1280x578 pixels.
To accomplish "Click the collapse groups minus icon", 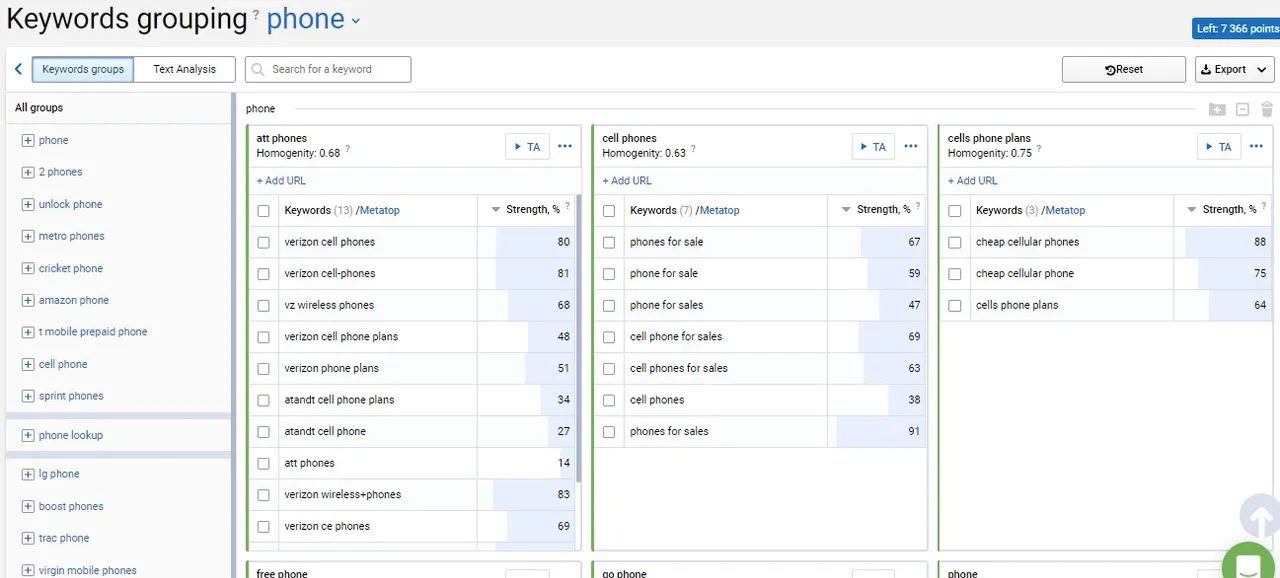I will click(x=1242, y=110).
